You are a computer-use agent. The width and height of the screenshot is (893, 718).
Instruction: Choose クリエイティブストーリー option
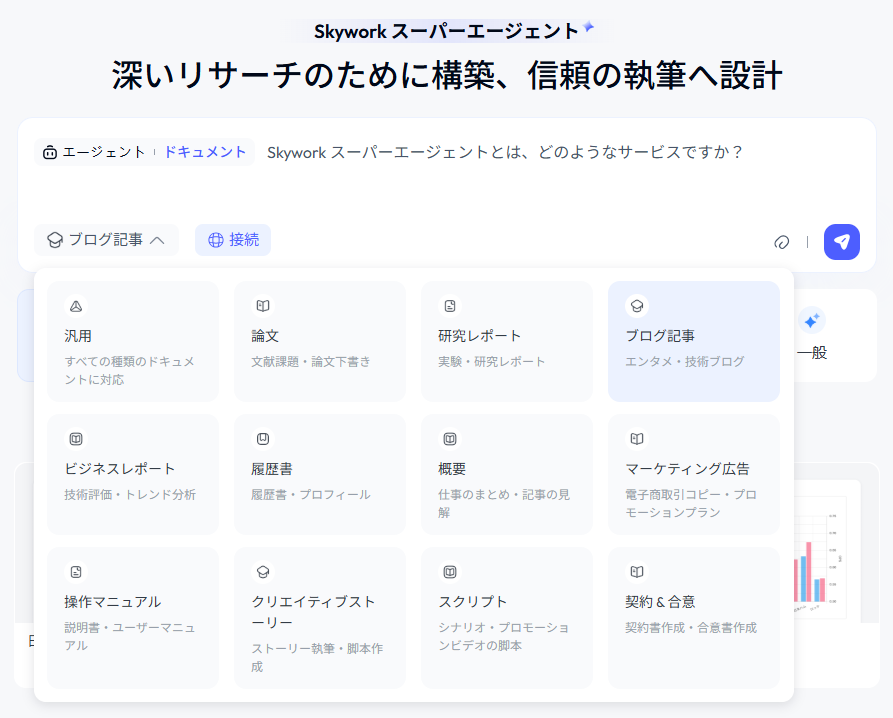coord(319,618)
